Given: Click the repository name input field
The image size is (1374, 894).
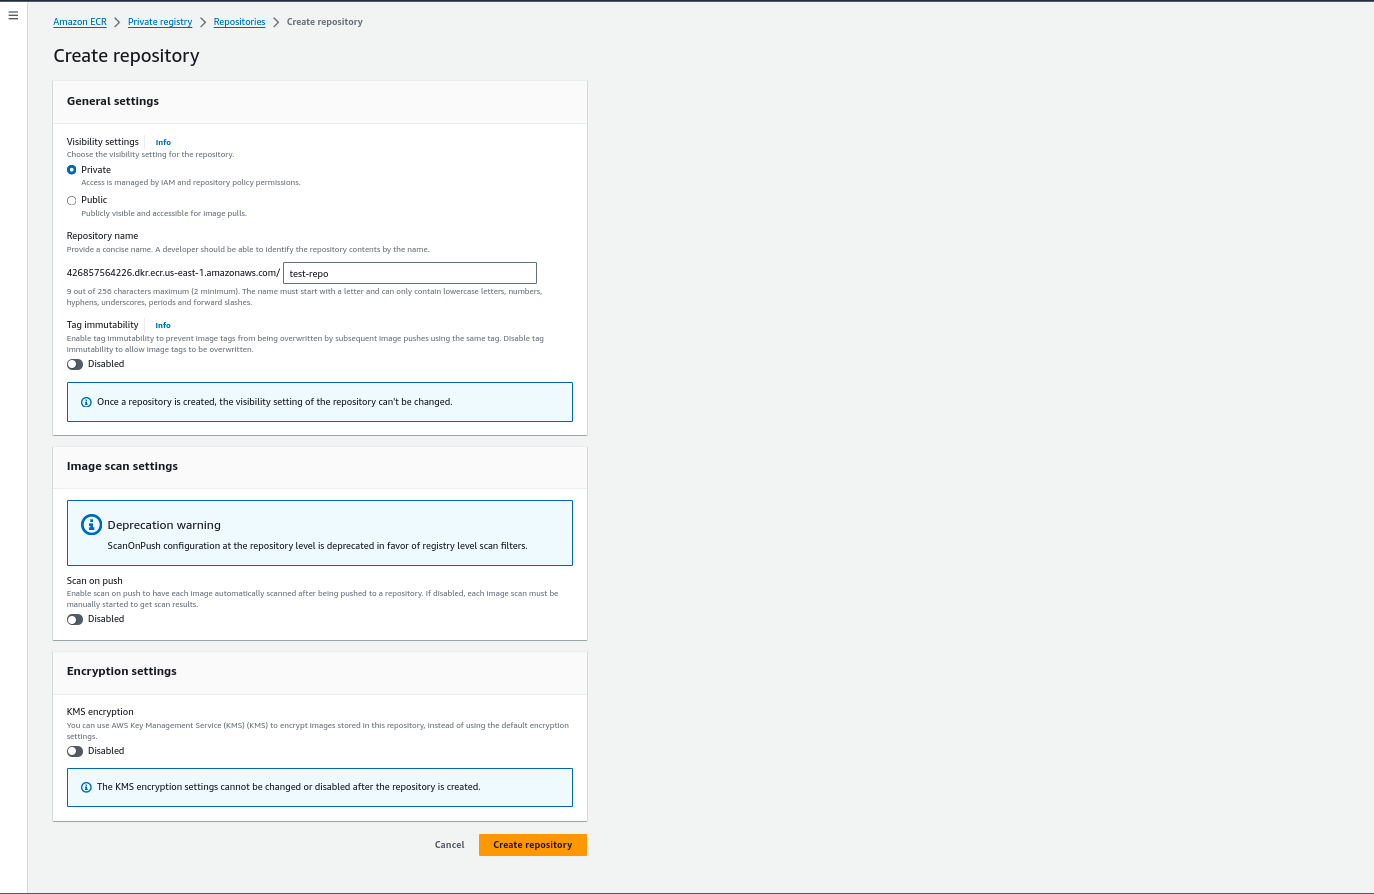Looking at the screenshot, I should pos(410,273).
